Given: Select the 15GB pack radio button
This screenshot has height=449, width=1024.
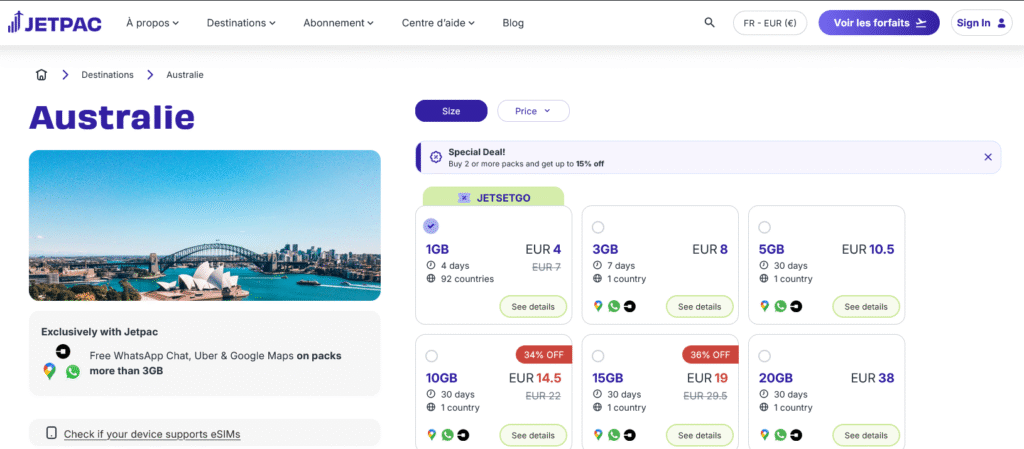Looking at the screenshot, I should 598,356.
